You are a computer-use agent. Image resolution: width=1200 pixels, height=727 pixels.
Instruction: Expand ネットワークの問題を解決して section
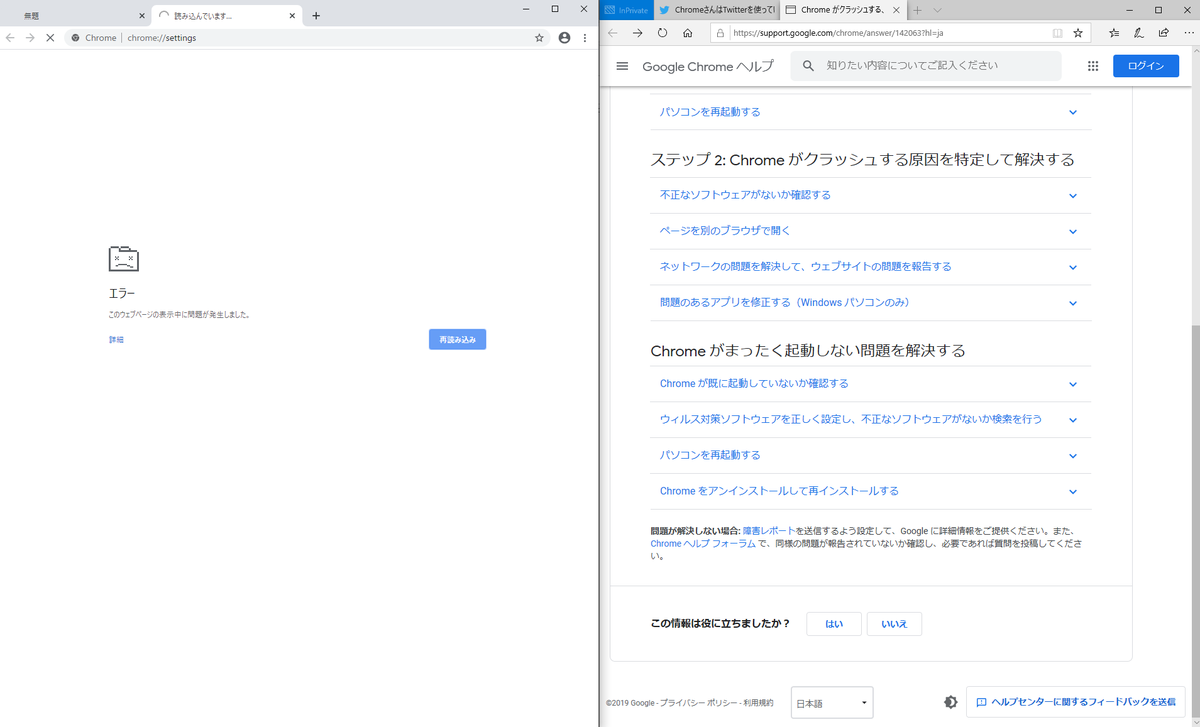coord(870,267)
